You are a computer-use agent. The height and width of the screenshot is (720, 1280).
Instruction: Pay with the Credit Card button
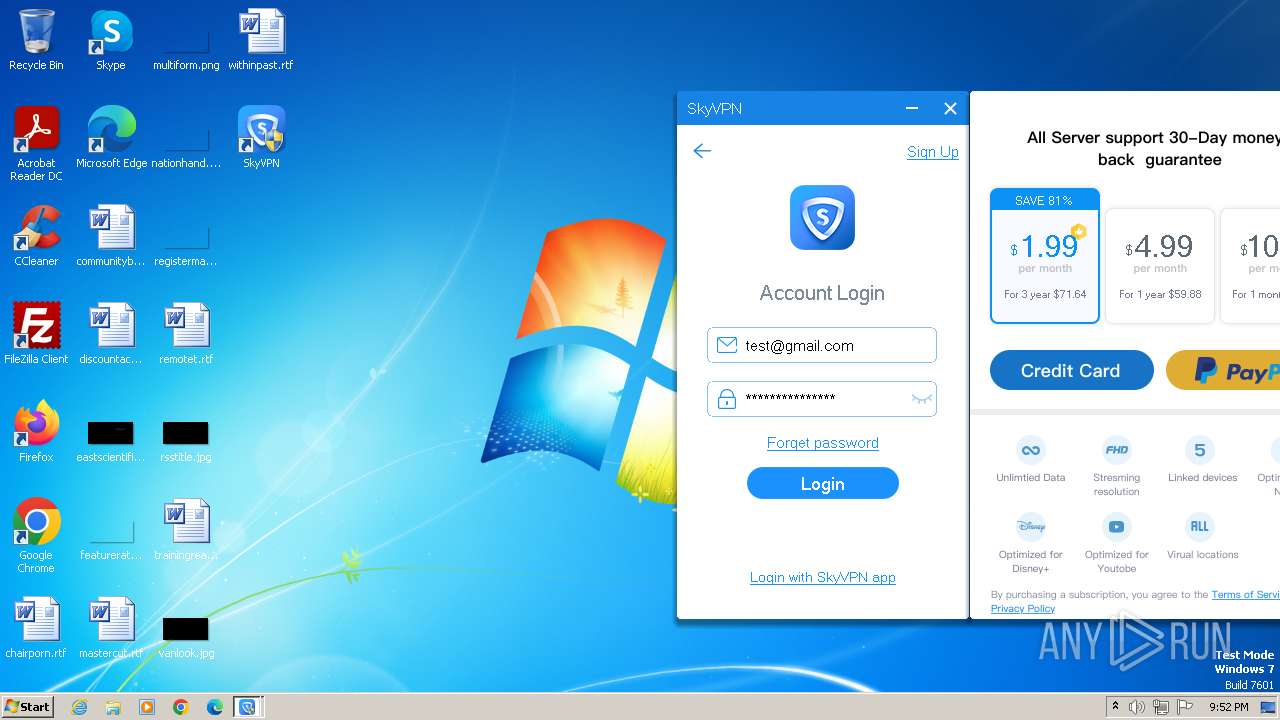(1071, 370)
